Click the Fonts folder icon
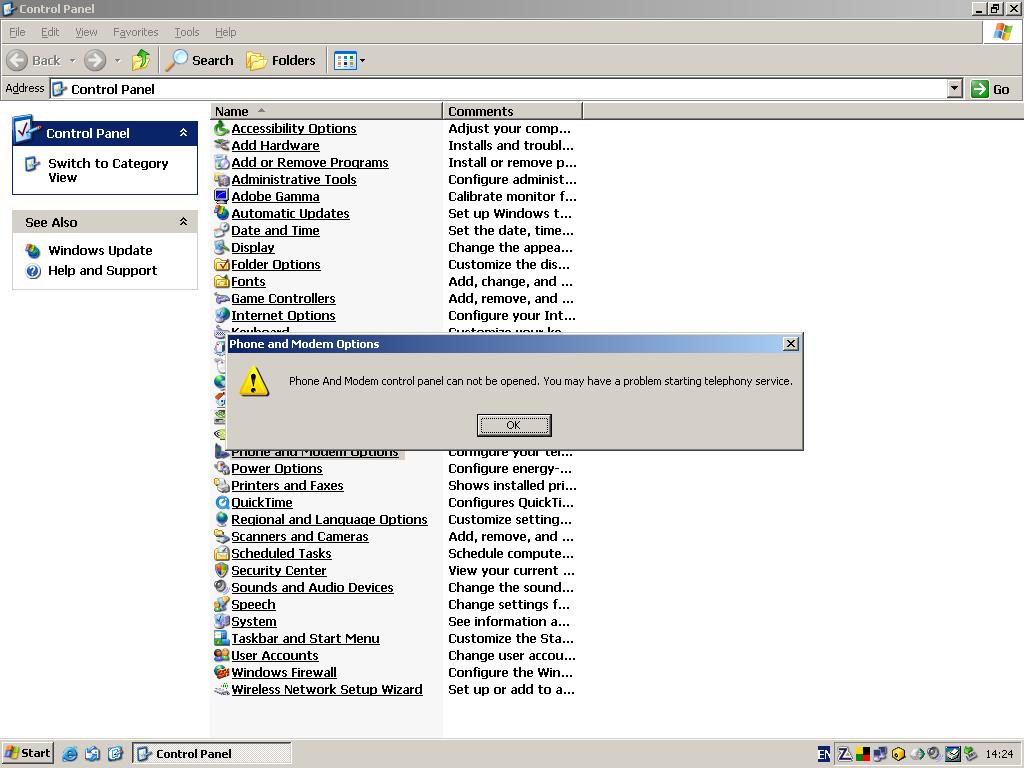This screenshot has height=768, width=1024. pyautogui.click(x=222, y=281)
